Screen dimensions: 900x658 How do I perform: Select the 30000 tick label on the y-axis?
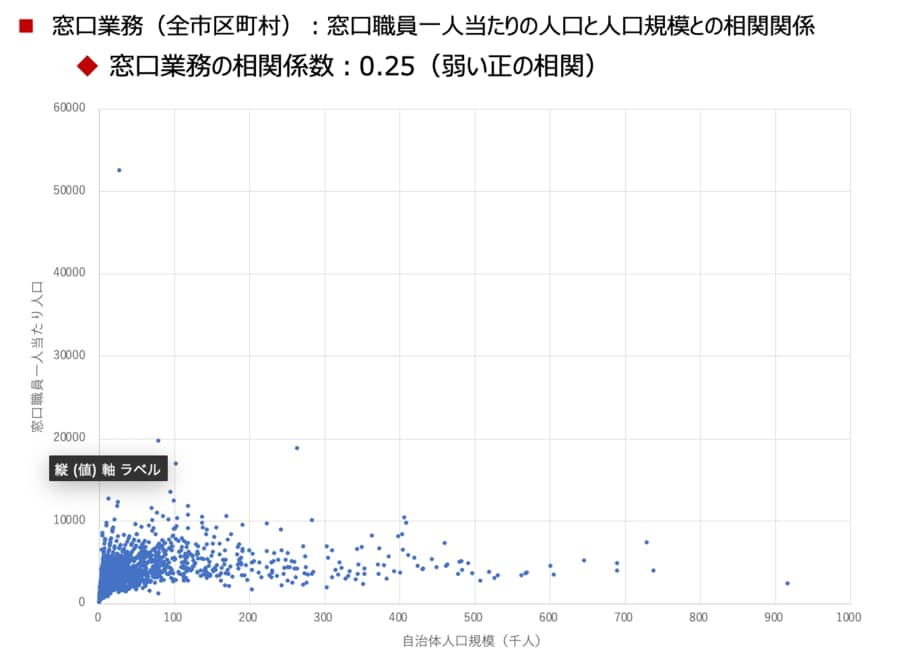coord(70,356)
